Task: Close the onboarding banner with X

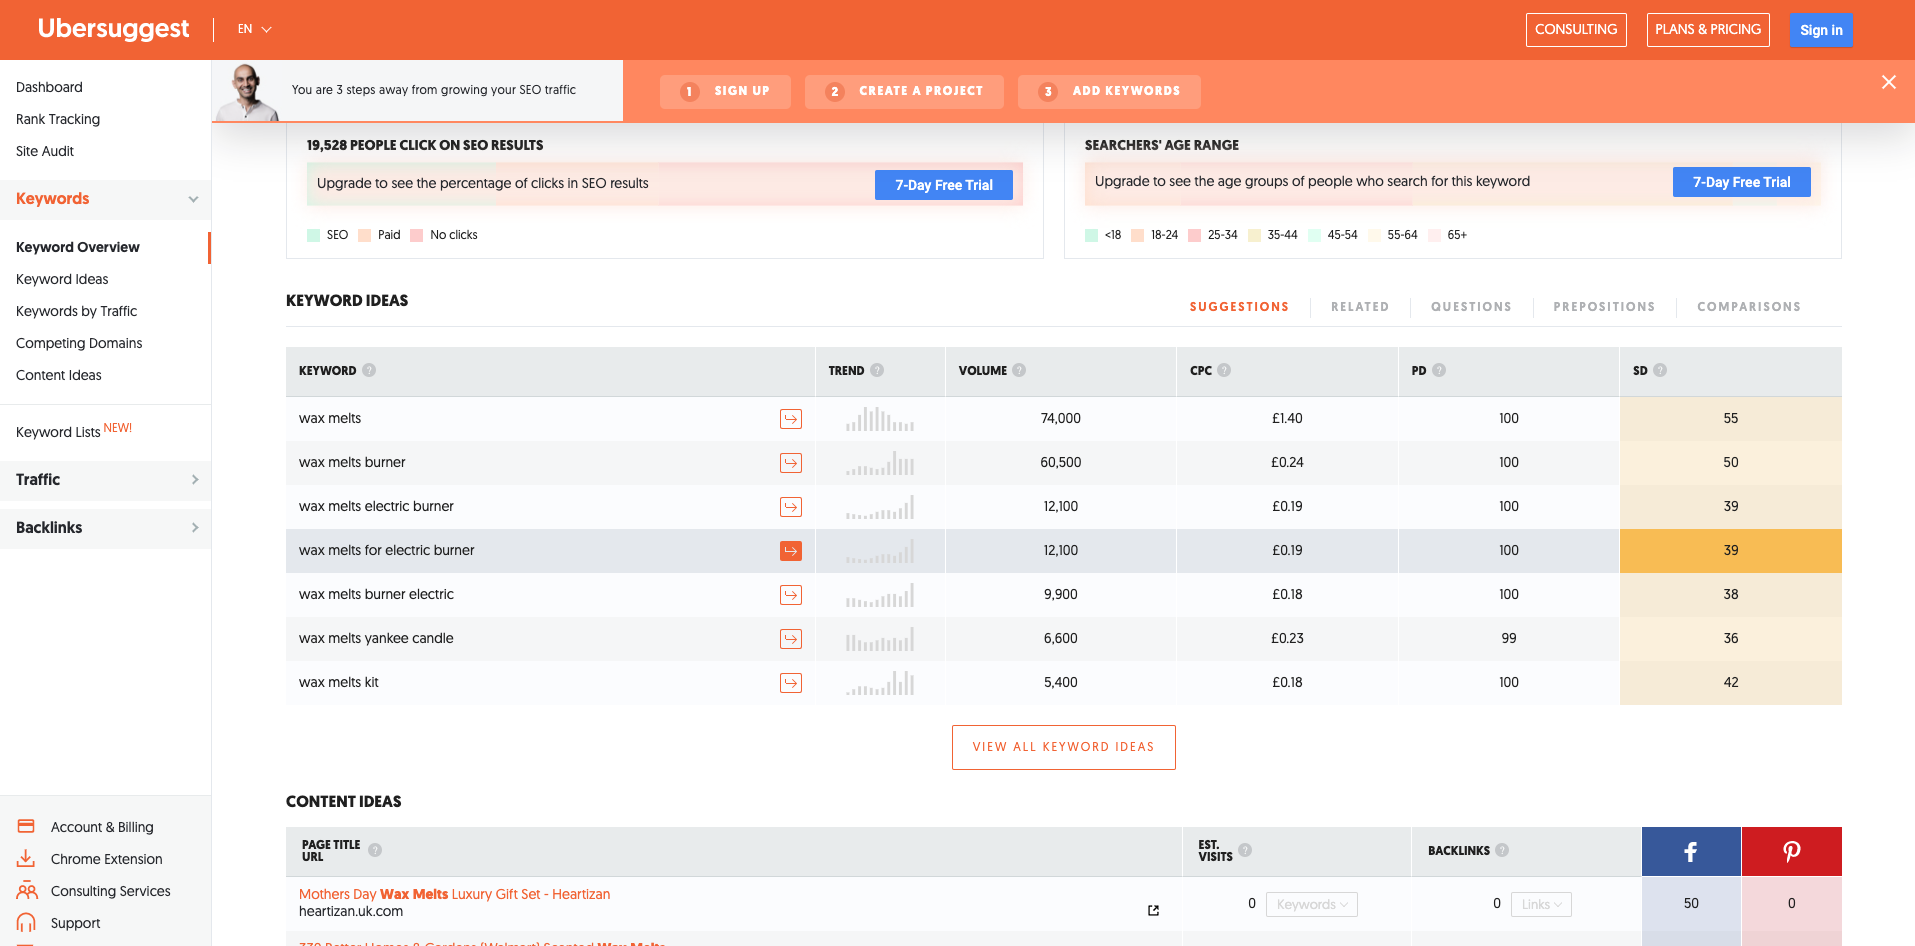Action: pyautogui.click(x=1889, y=82)
